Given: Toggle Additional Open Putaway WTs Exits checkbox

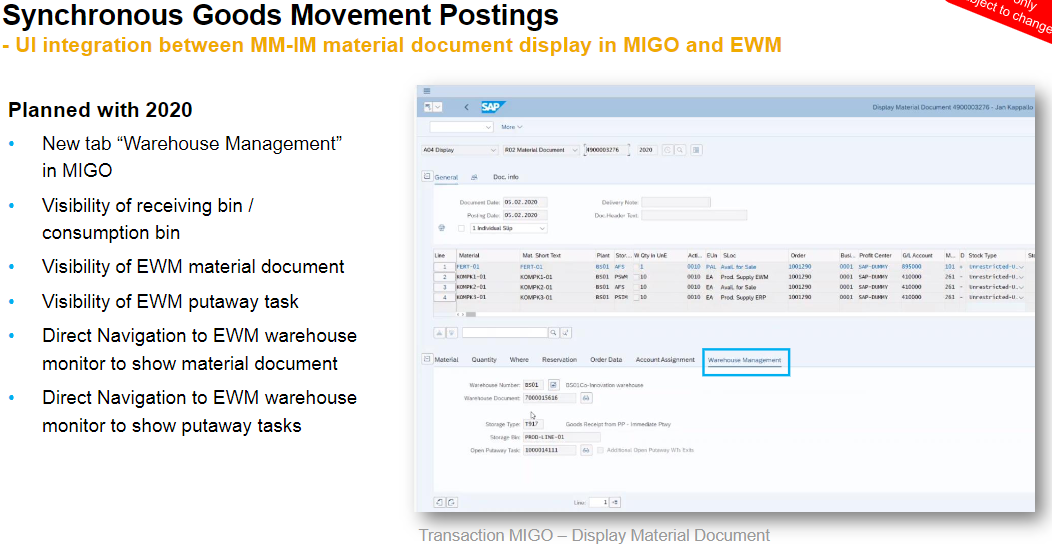Looking at the screenshot, I should click(x=600, y=450).
